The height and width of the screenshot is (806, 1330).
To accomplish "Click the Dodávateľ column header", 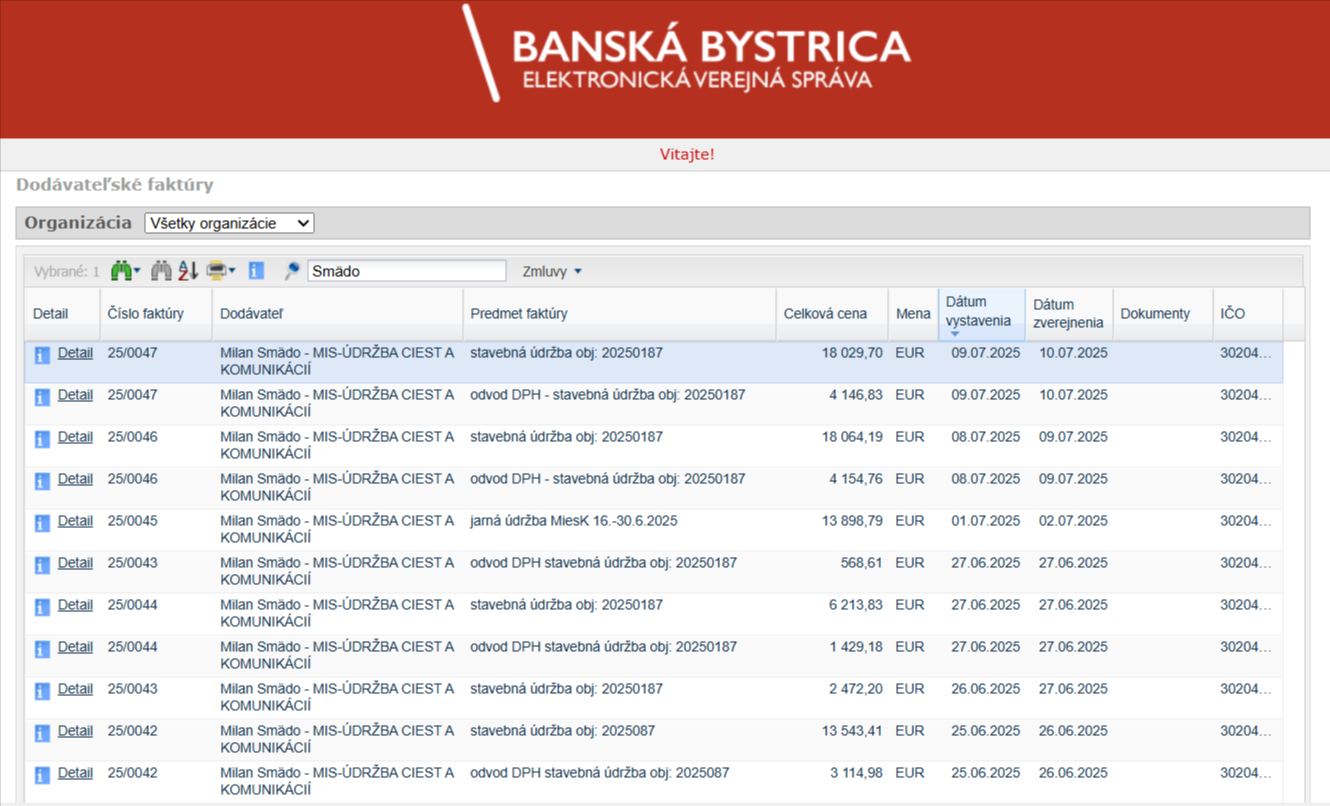I will point(252,314).
